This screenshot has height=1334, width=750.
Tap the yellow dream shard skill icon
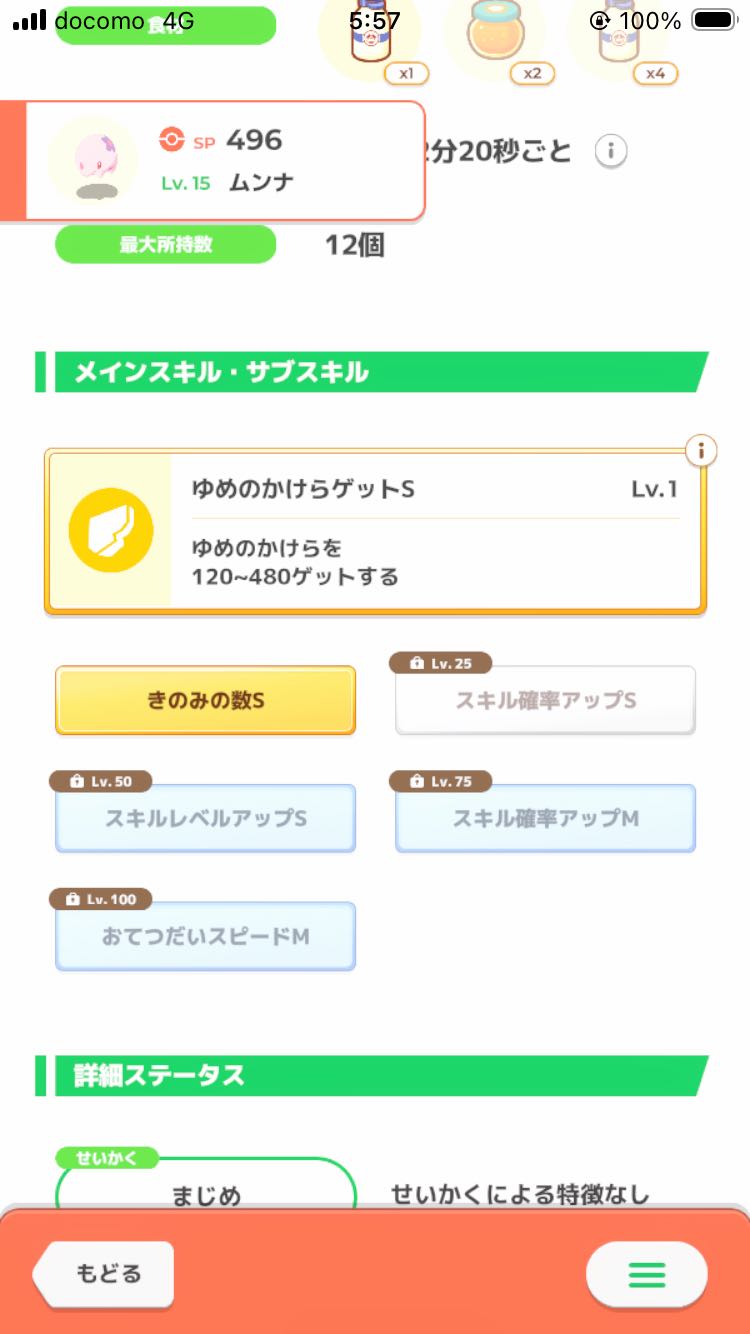coord(110,530)
